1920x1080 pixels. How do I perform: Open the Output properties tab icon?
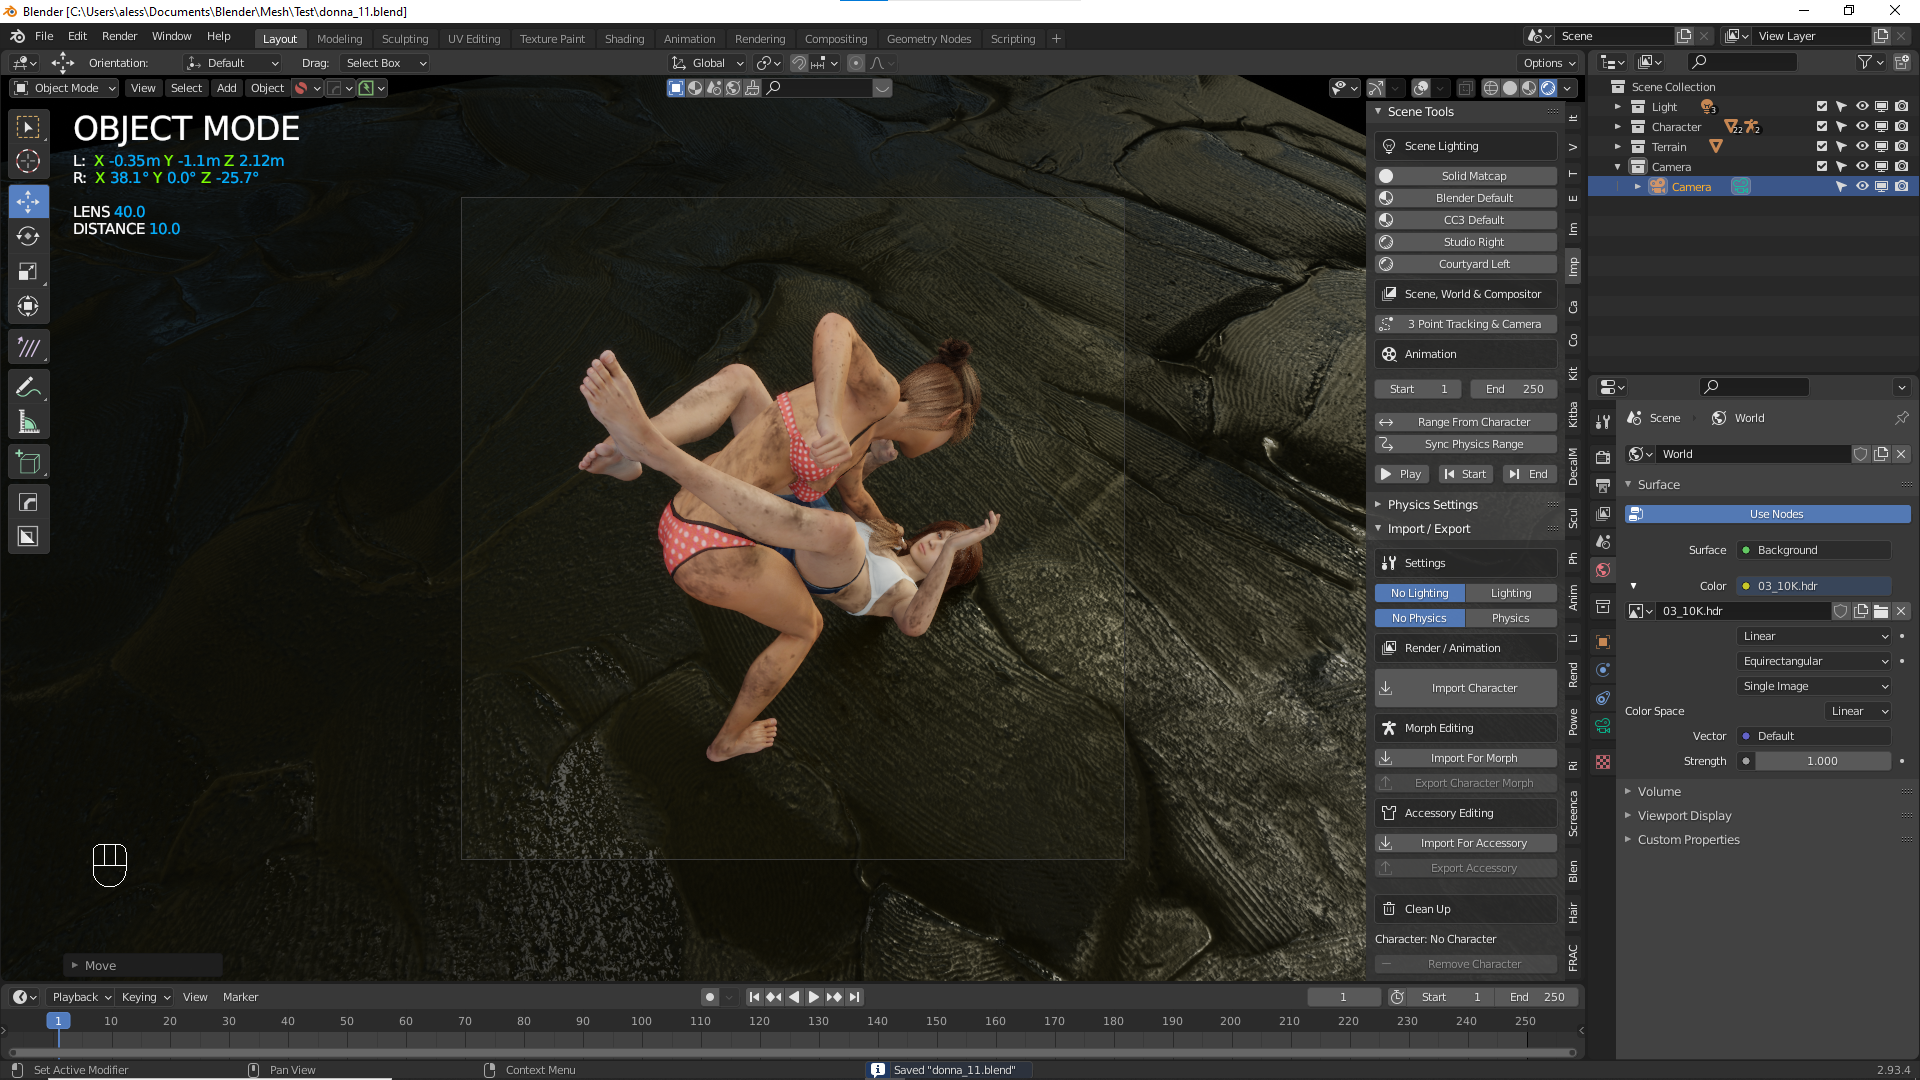[x=1603, y=486]
